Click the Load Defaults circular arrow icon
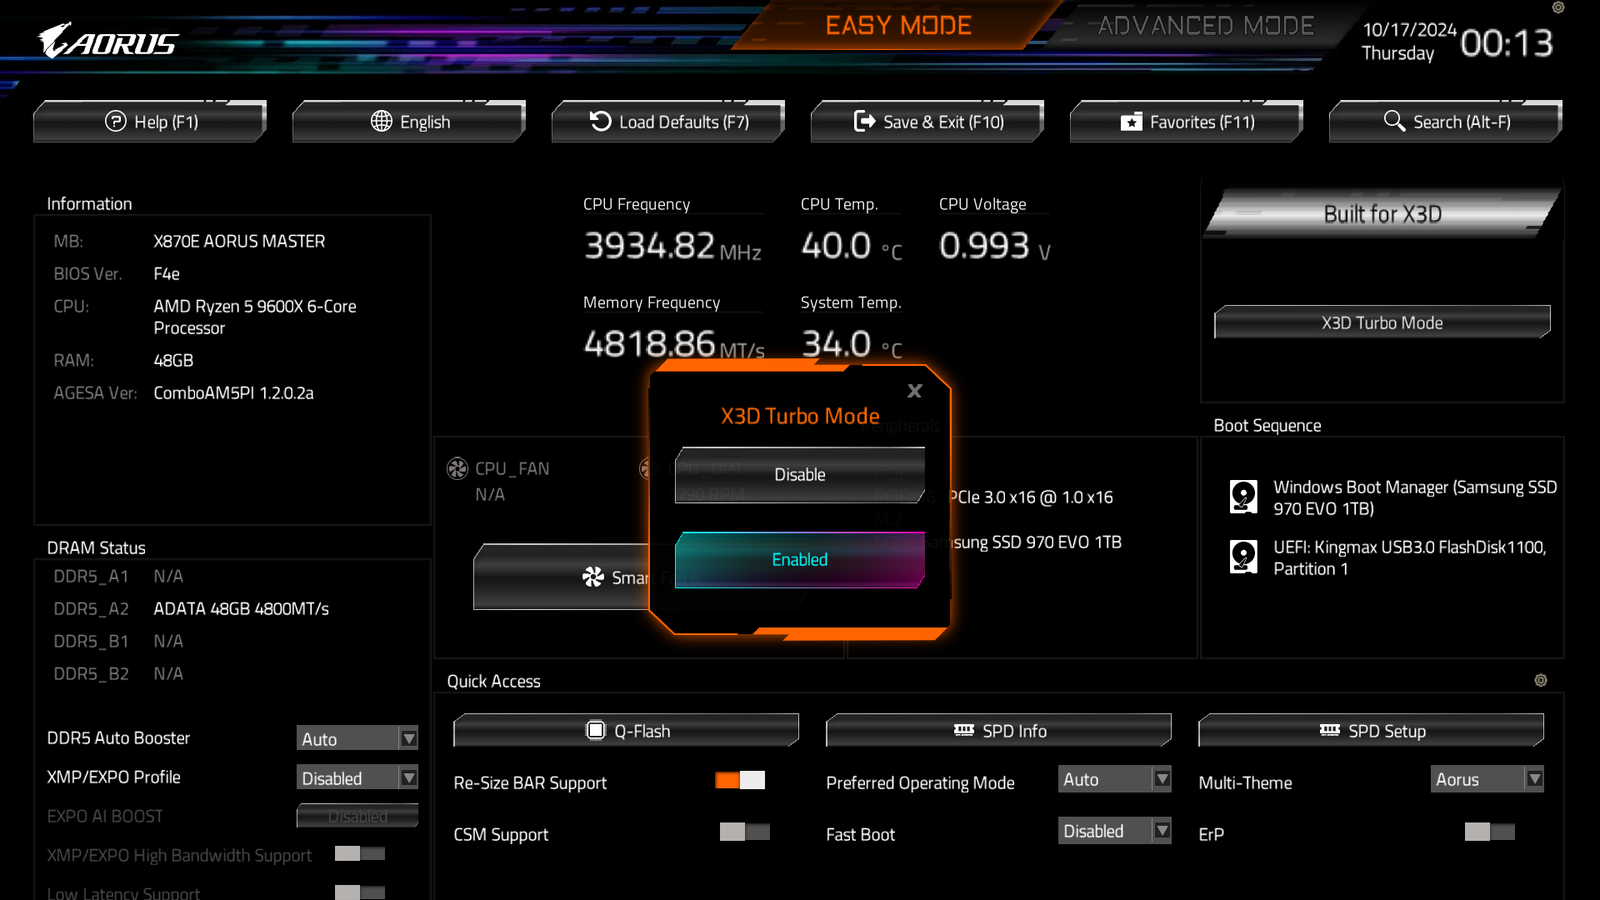Screen dimensions: 1600x900 (600, 121)
